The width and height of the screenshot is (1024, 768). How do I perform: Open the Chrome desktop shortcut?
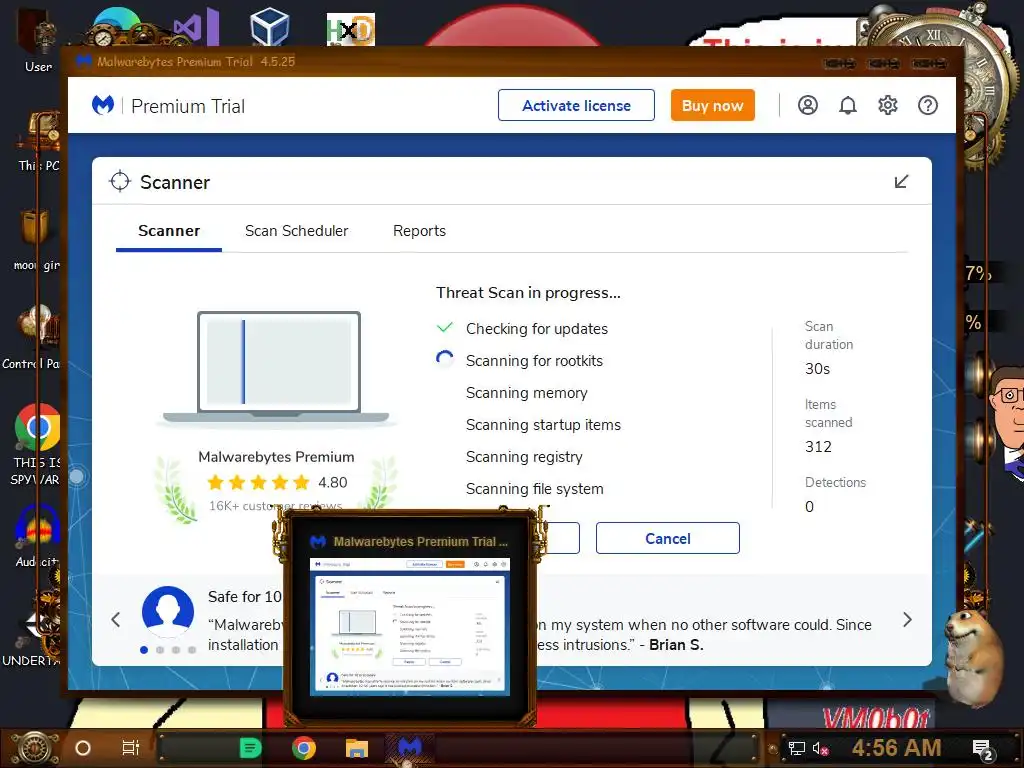[x=37, y=428]
